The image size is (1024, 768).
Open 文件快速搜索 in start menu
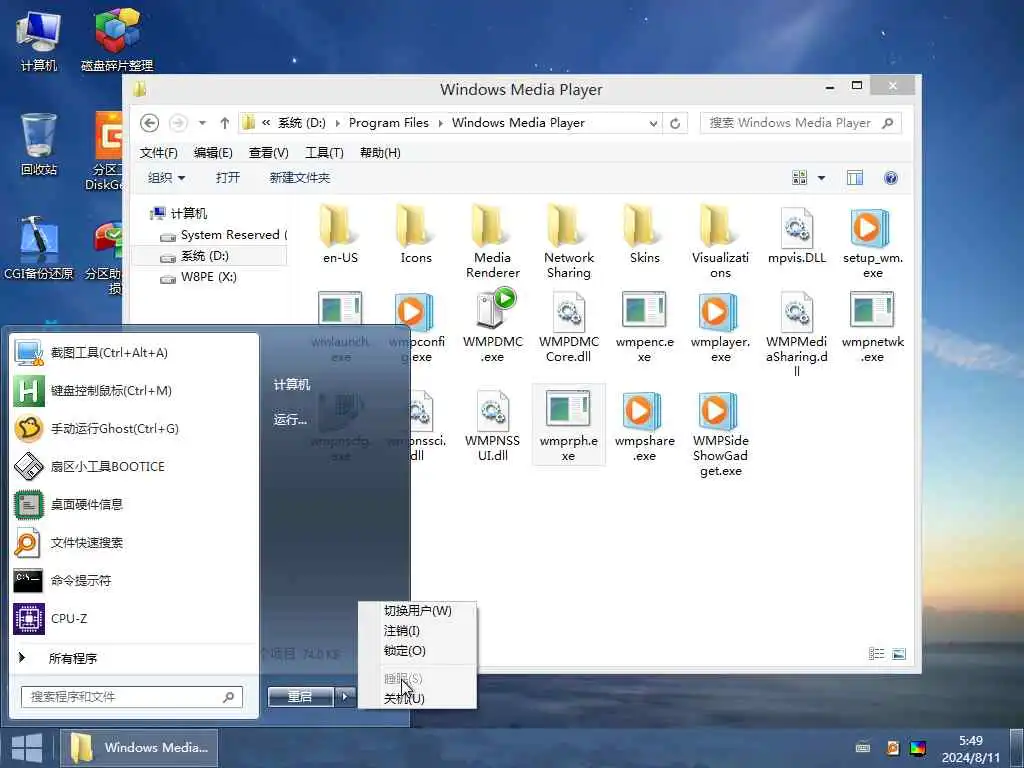click(134, 542)
